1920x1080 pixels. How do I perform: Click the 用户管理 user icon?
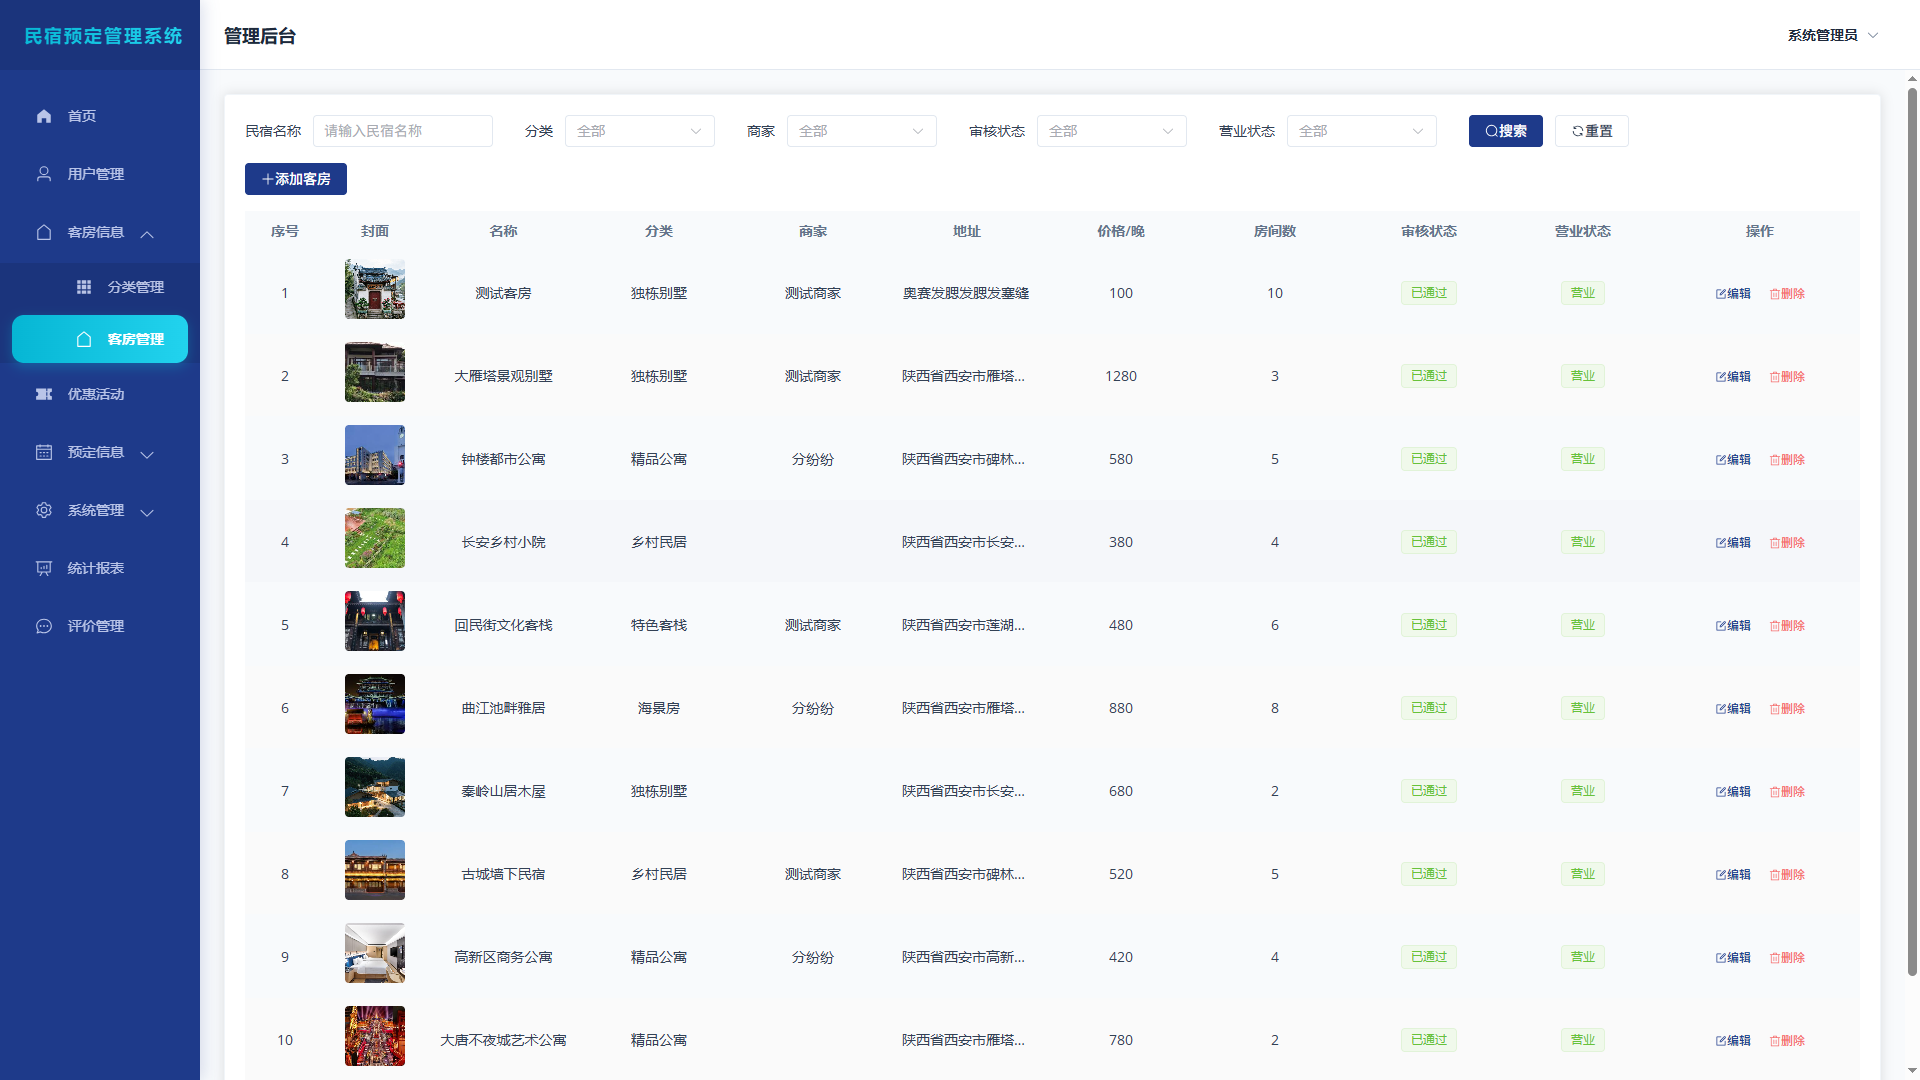coord(44,174)
